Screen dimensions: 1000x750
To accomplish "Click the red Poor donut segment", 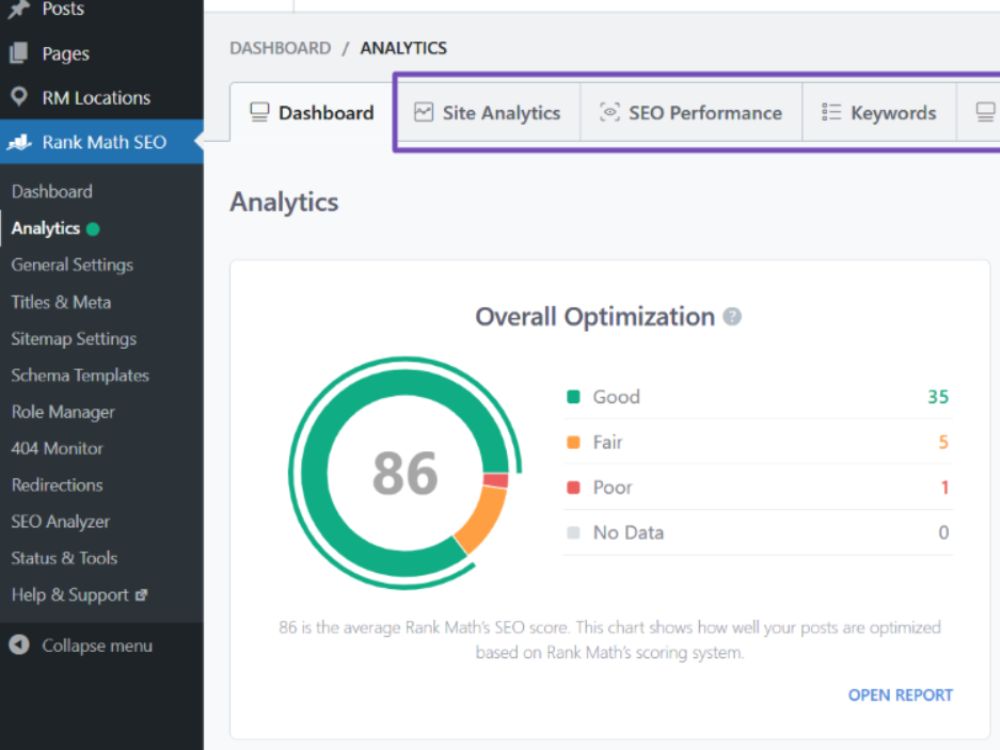I will tap(496, 480).
